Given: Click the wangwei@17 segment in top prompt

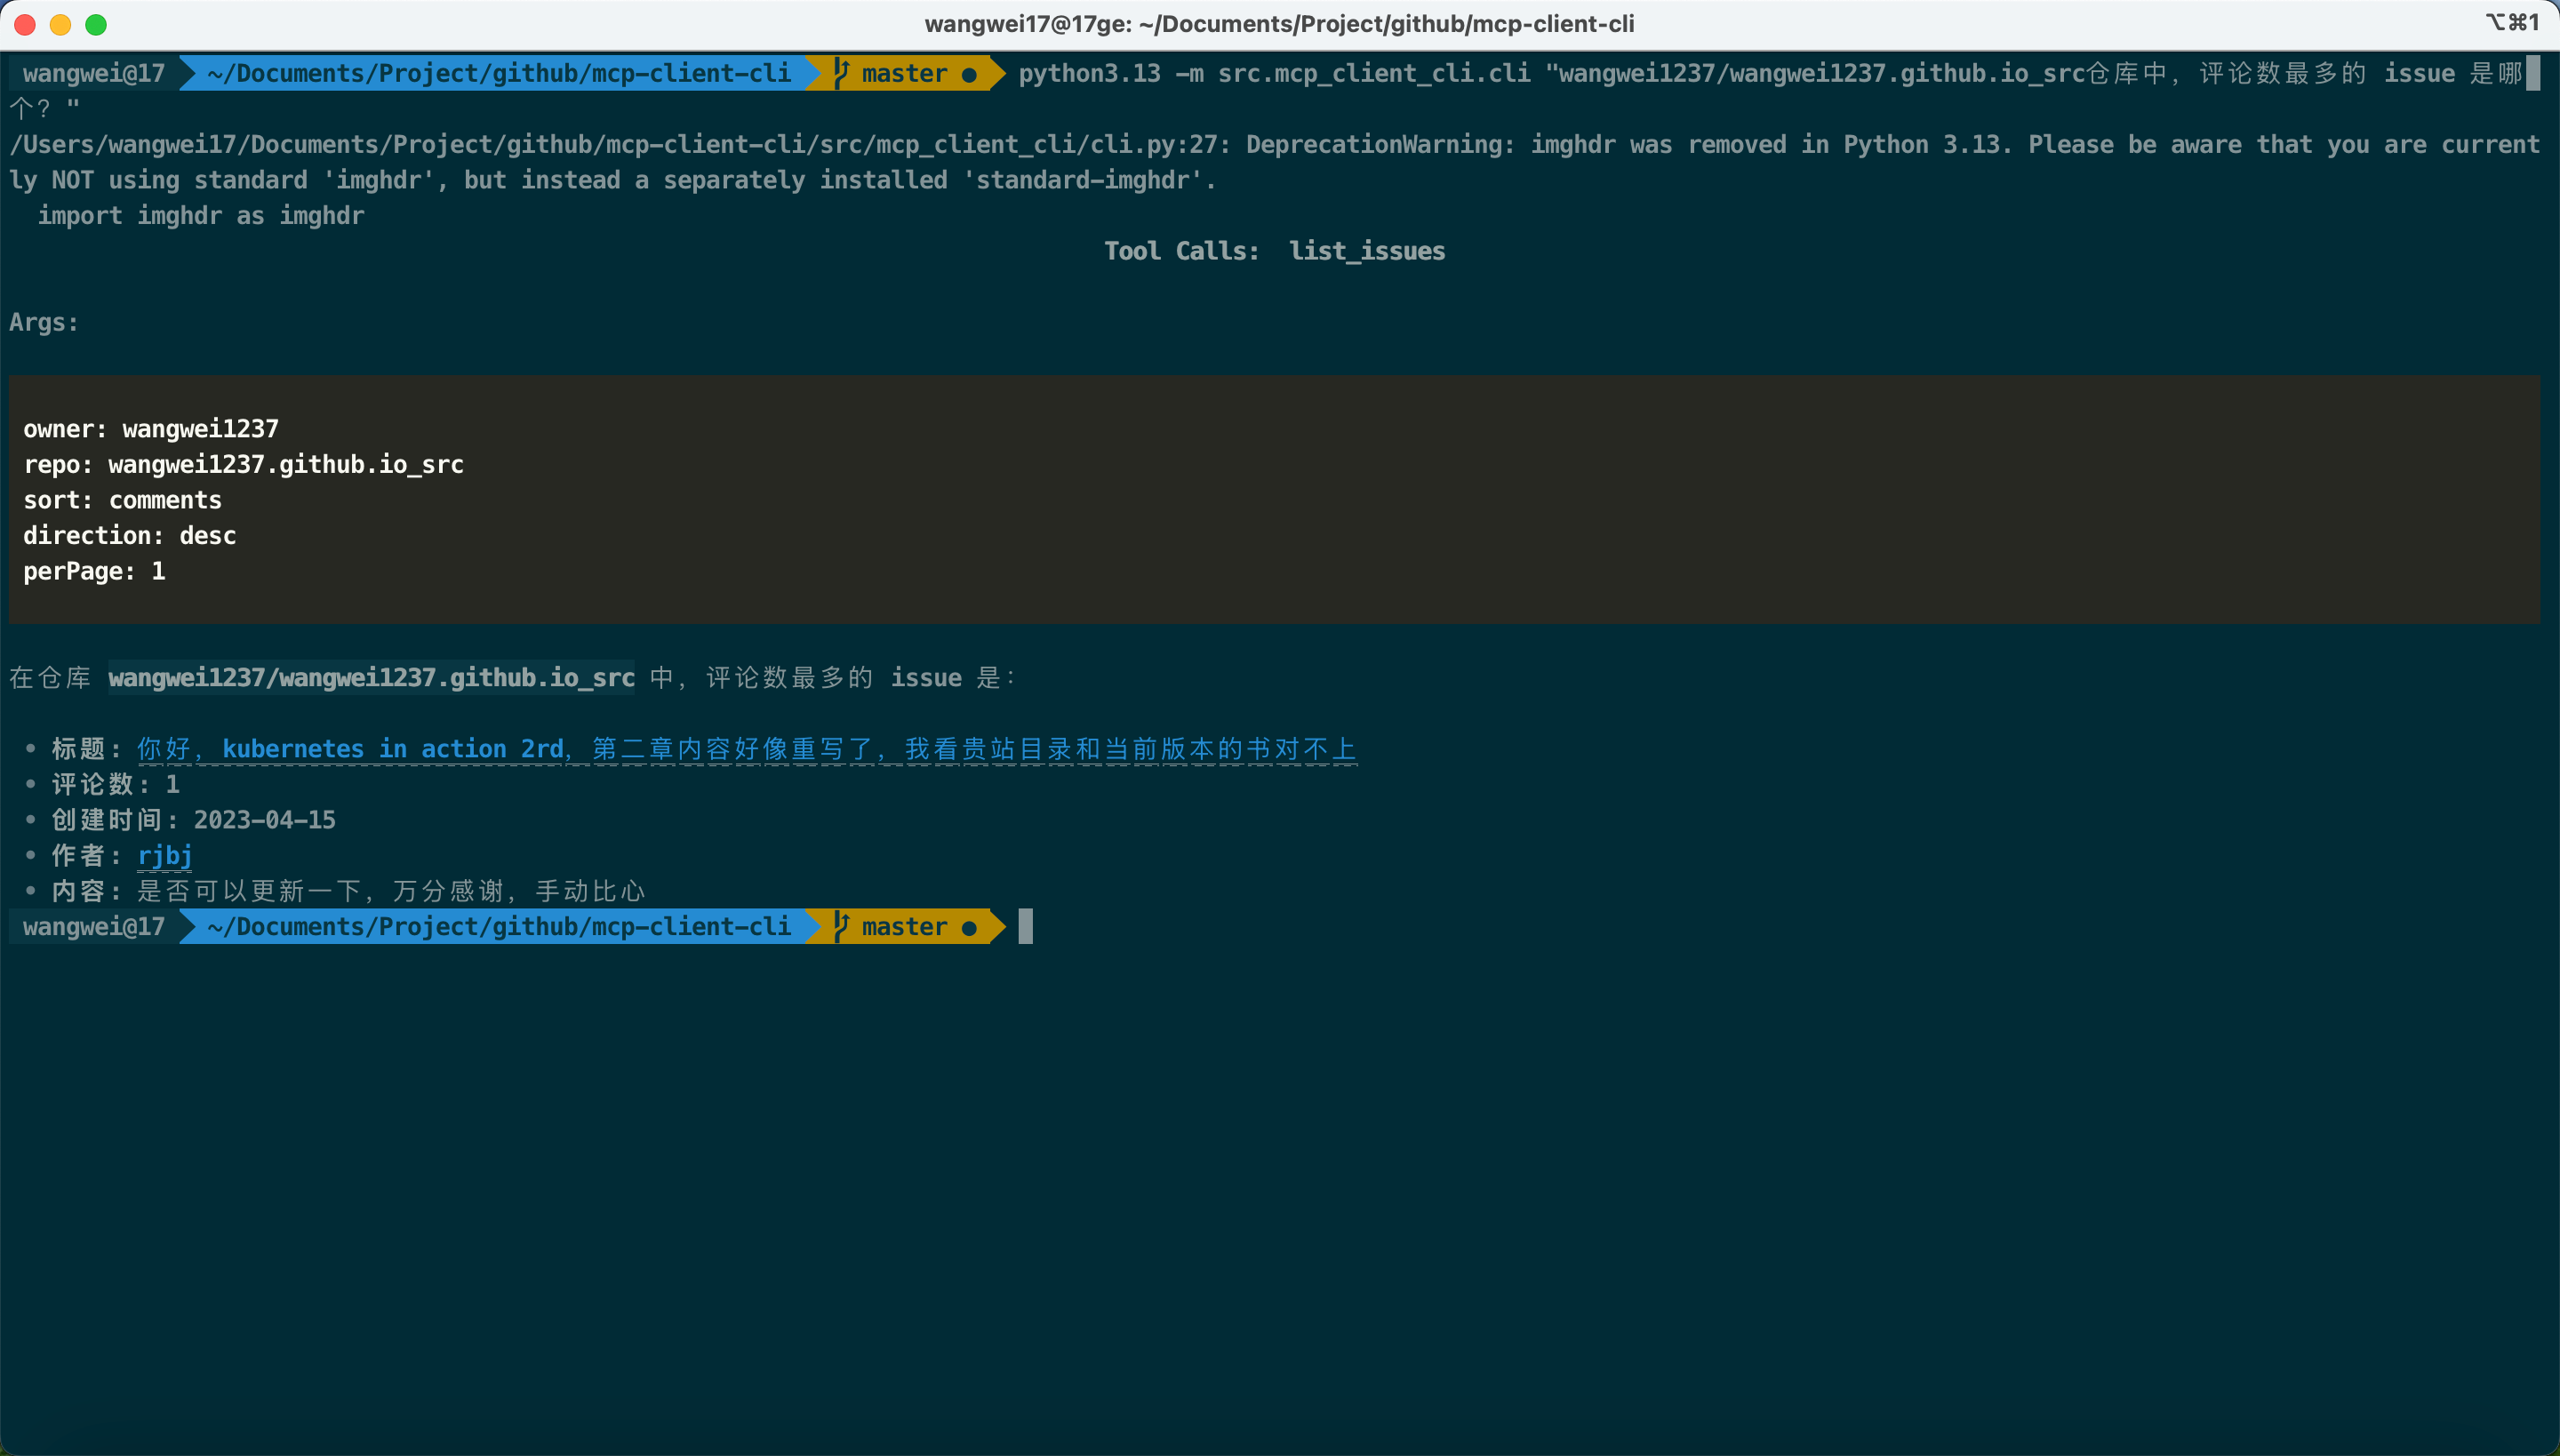Looking at the screenshot, I should click(x=94, y=73).
